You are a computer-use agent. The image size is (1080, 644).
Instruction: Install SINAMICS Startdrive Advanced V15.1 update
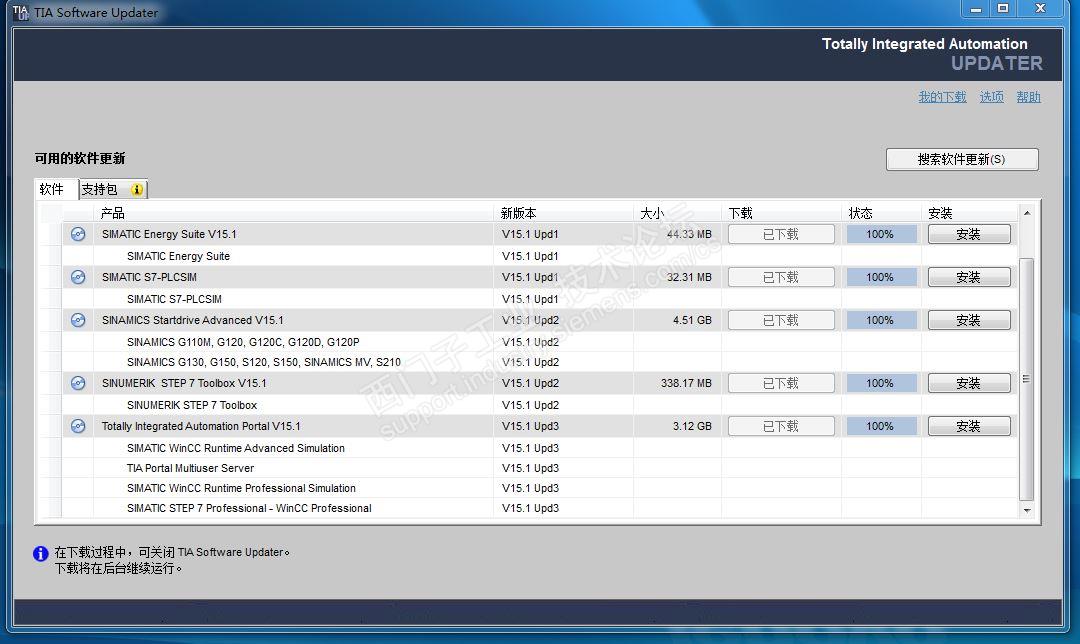click(969, 320)
